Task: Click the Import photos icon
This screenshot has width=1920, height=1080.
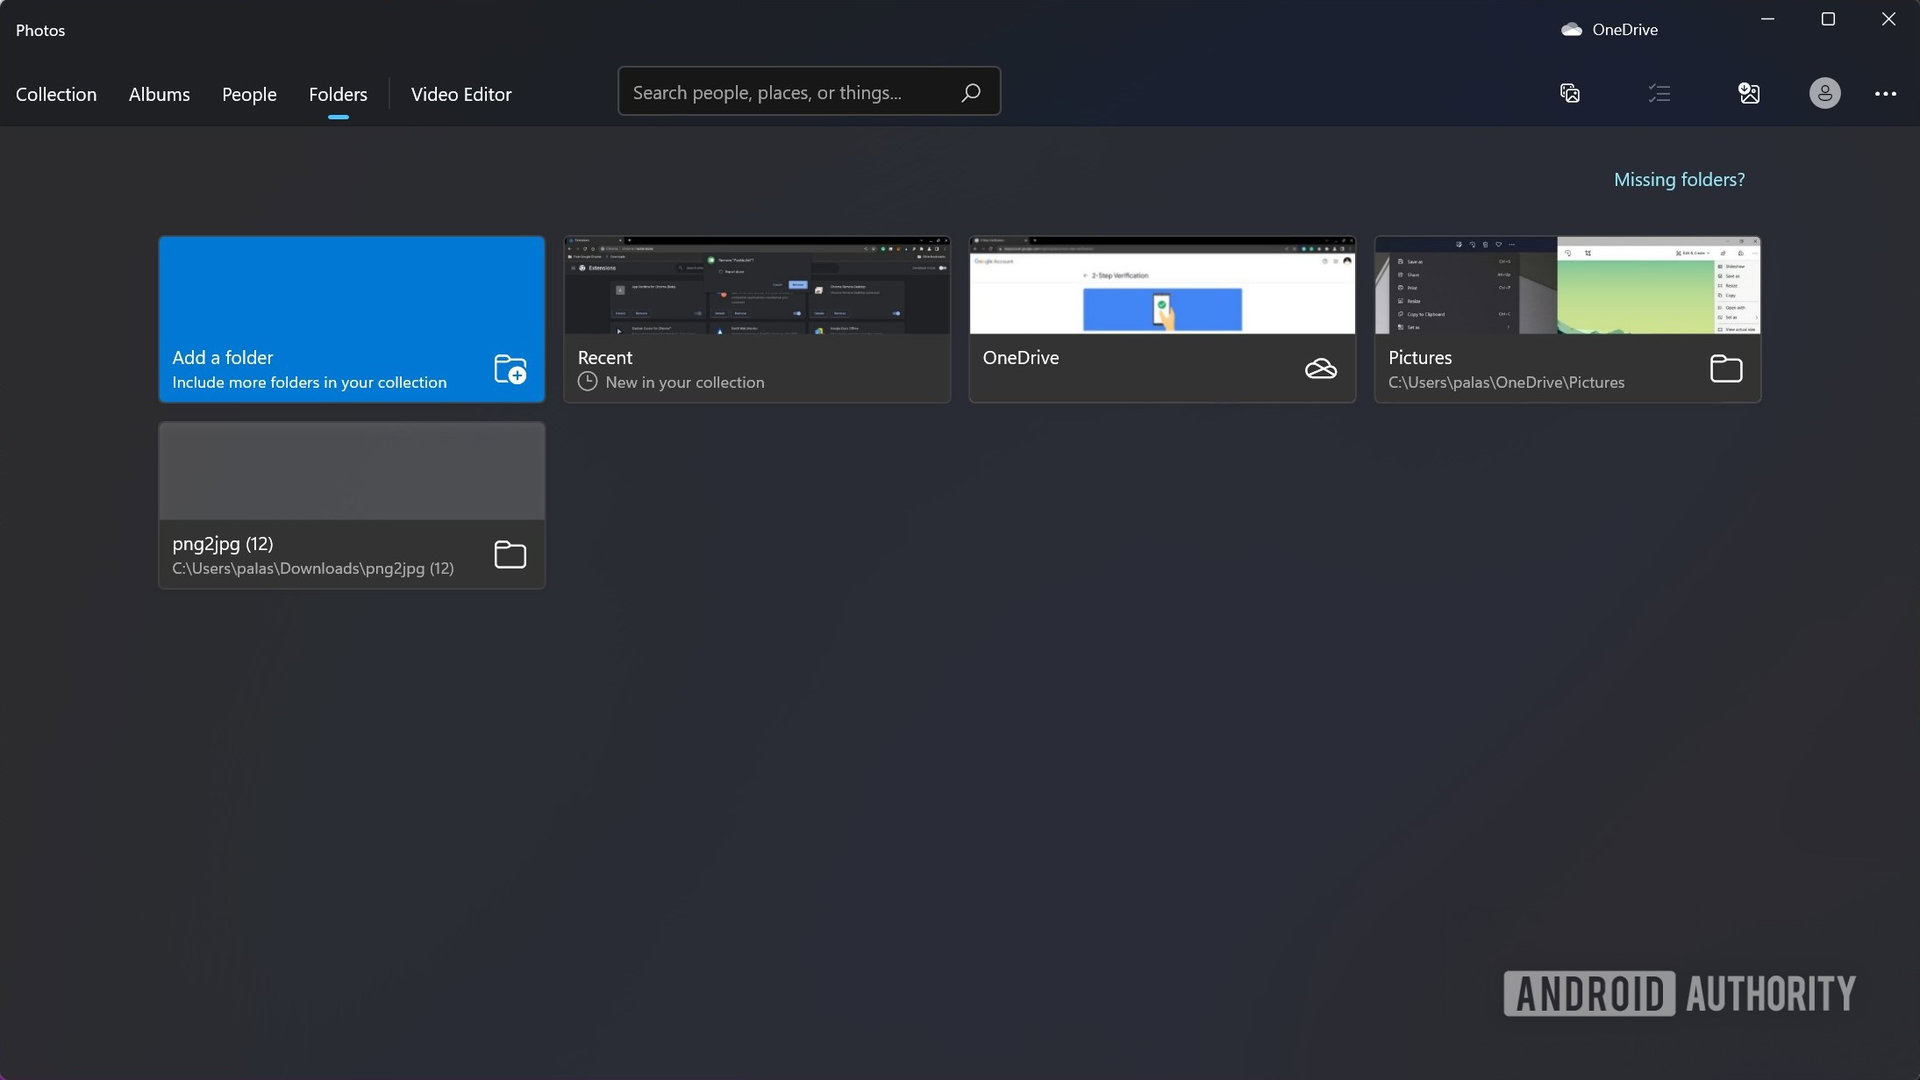Action: pos(1749,93)
